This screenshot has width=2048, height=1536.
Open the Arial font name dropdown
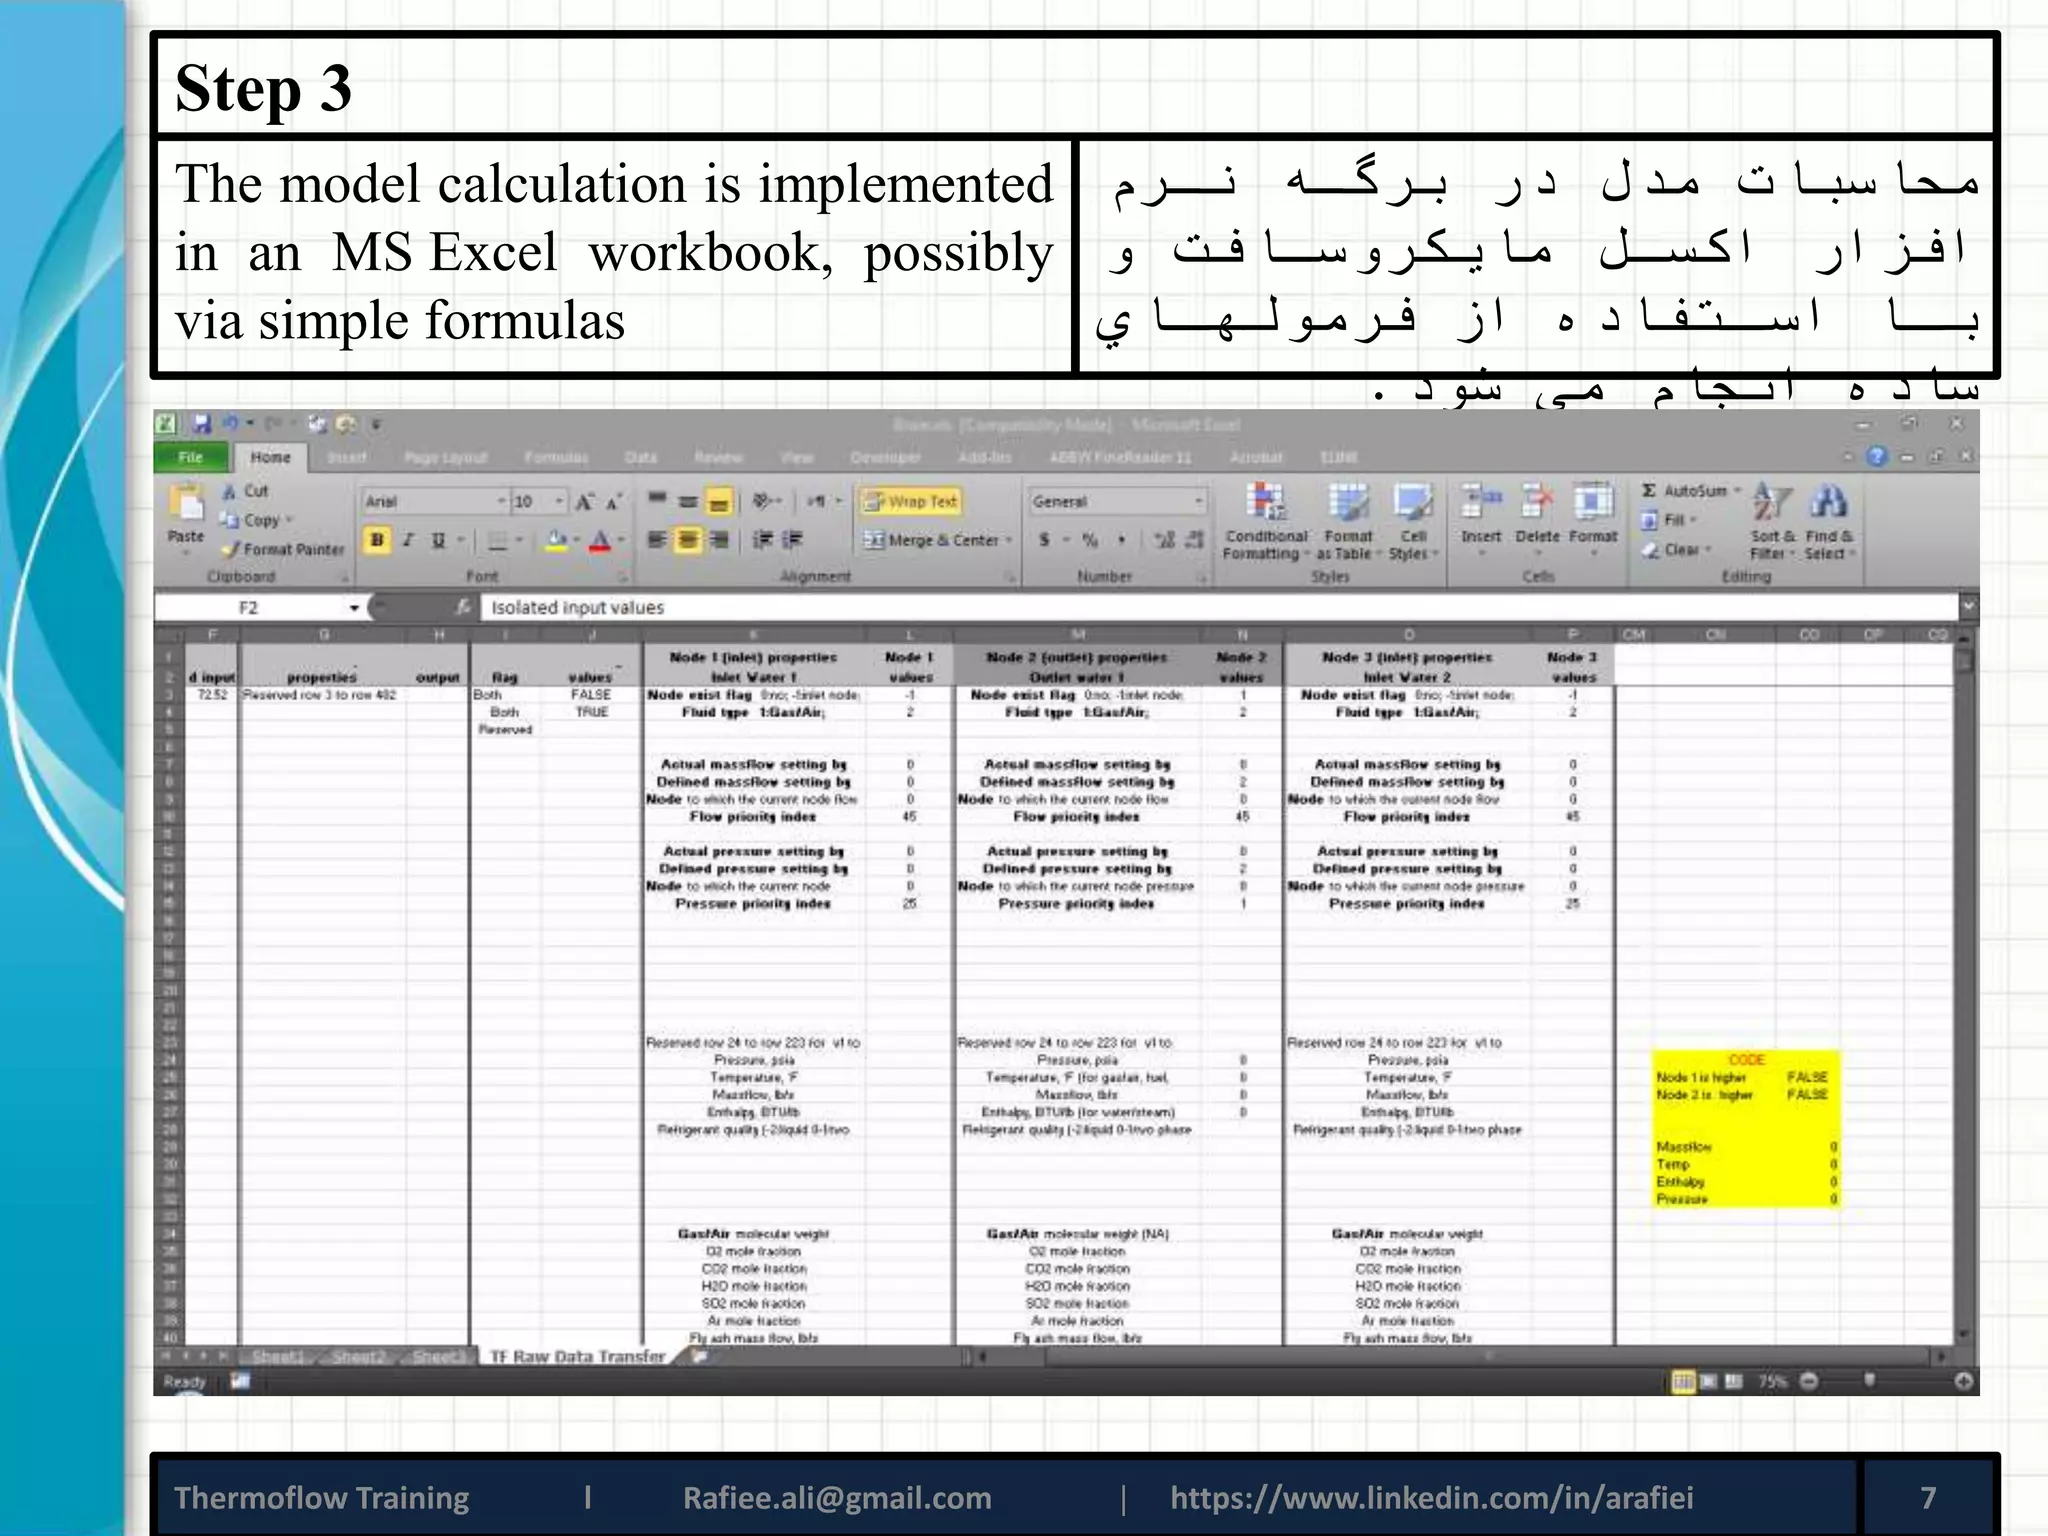coord(501,501)
